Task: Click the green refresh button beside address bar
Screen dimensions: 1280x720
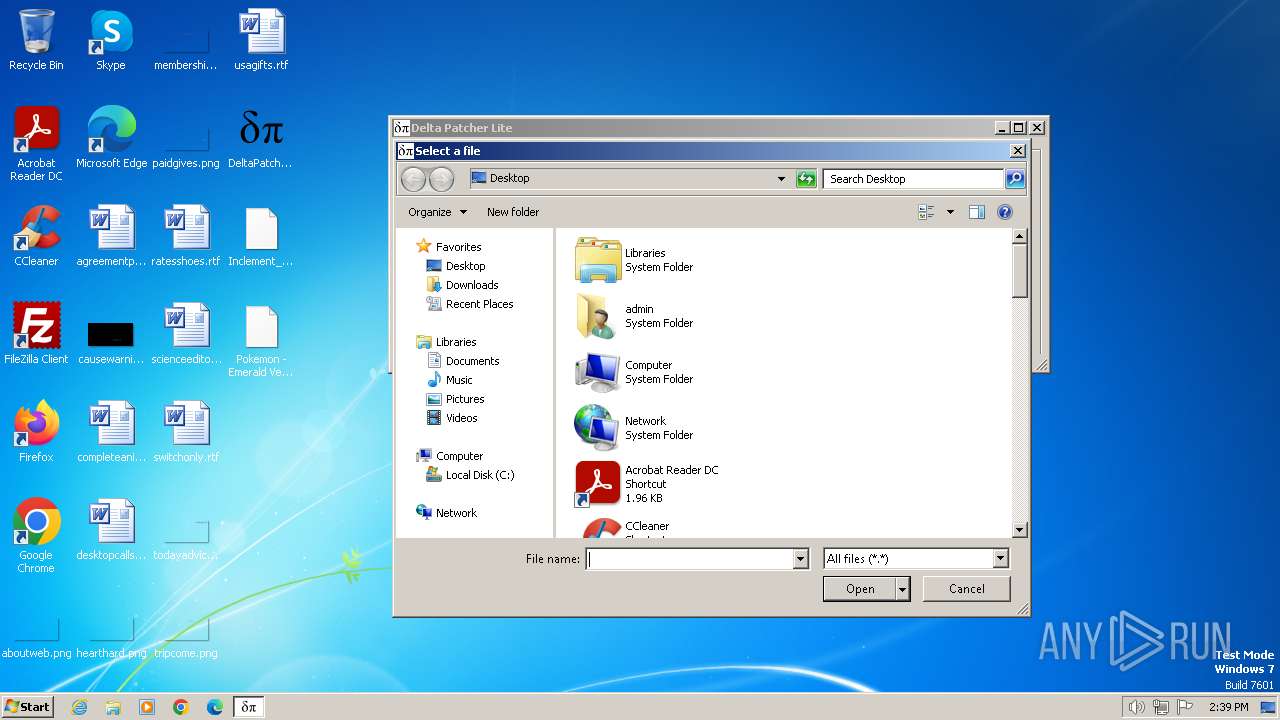Action: [806, 179]
